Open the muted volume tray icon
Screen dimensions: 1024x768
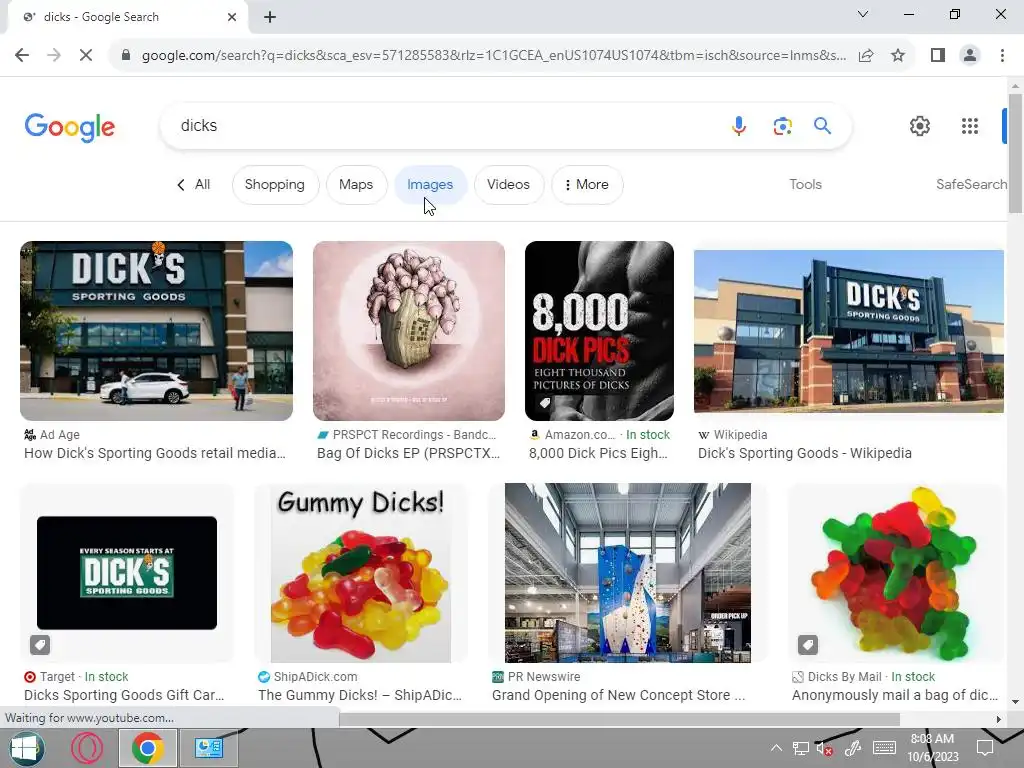tap(825, 748)
